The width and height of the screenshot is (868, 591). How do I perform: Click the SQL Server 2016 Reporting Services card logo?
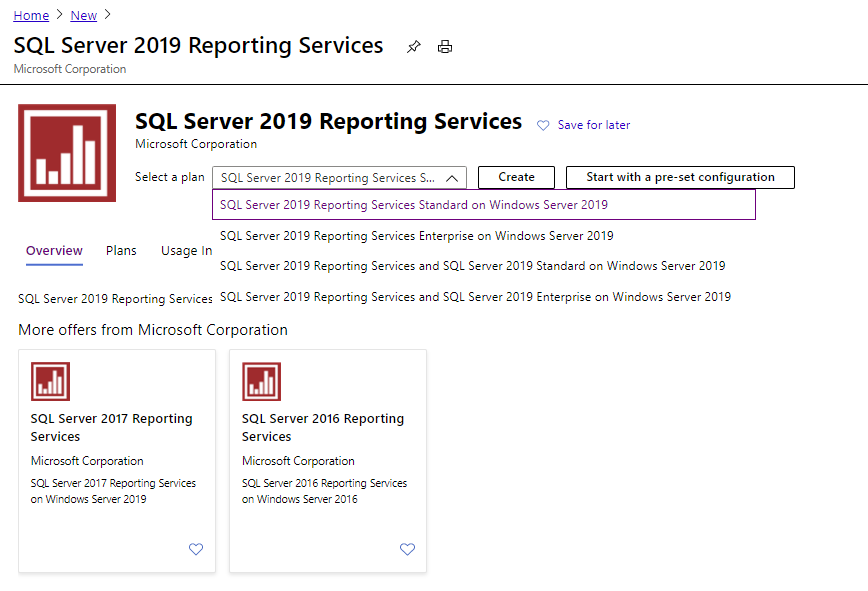(261, 381)
